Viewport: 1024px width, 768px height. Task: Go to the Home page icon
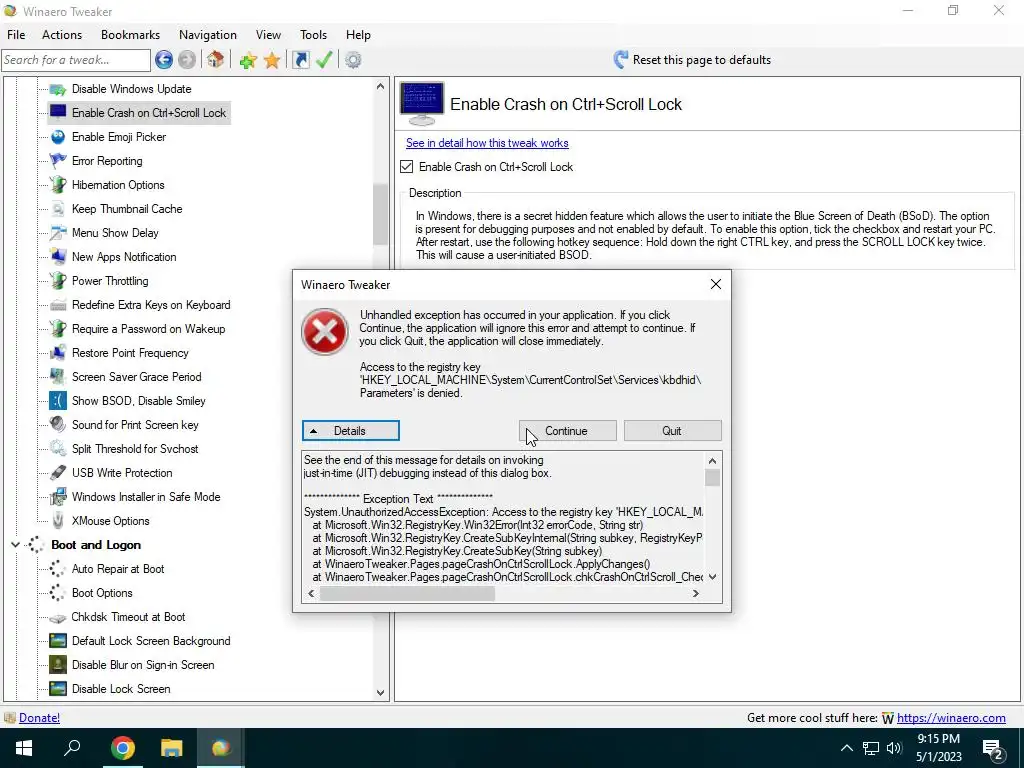[x=216, y=60]
